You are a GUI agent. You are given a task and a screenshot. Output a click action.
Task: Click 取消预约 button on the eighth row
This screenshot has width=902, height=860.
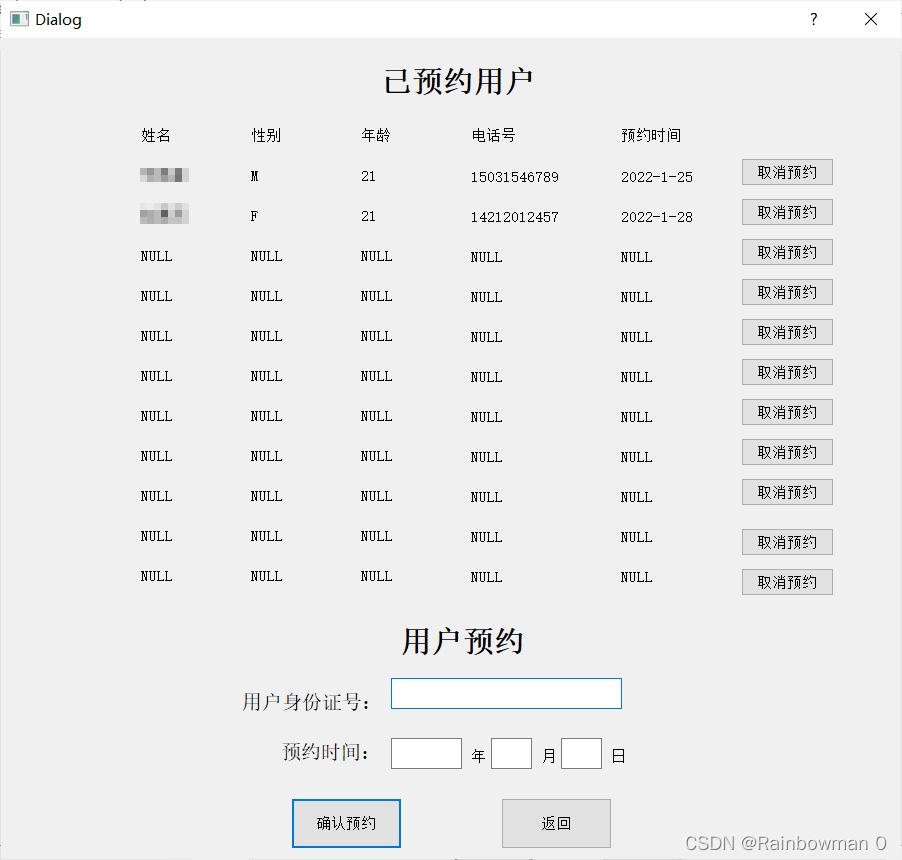(x=786, y=452)
